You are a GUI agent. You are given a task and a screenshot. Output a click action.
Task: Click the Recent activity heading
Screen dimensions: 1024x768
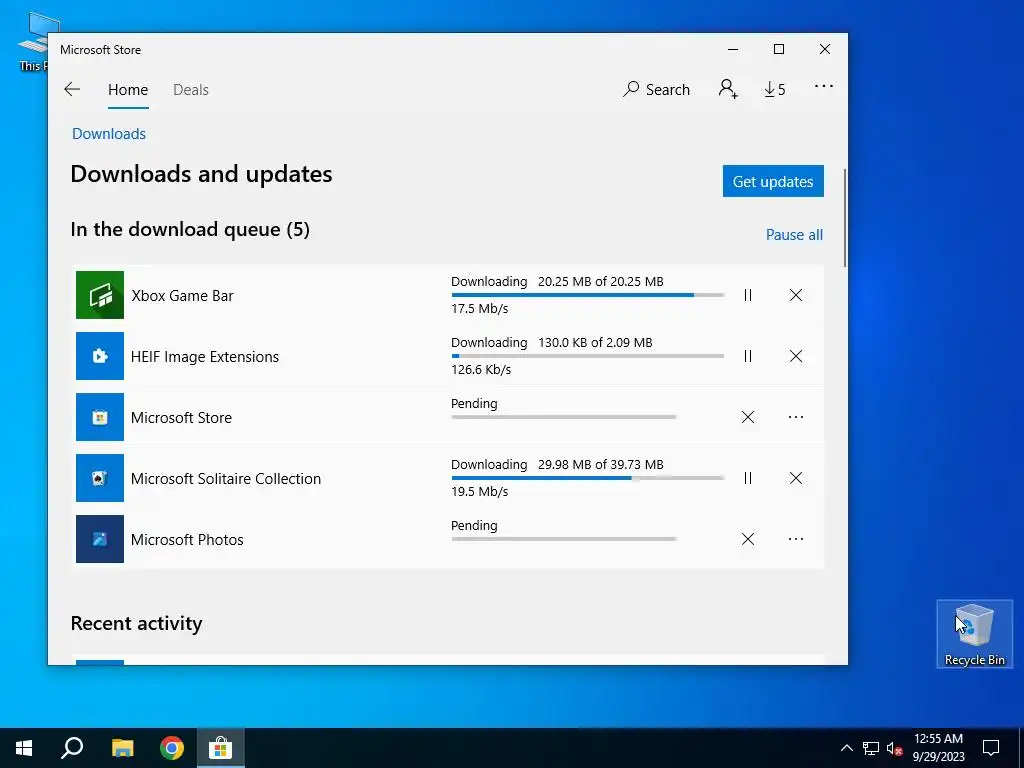[x=136, y=623]
